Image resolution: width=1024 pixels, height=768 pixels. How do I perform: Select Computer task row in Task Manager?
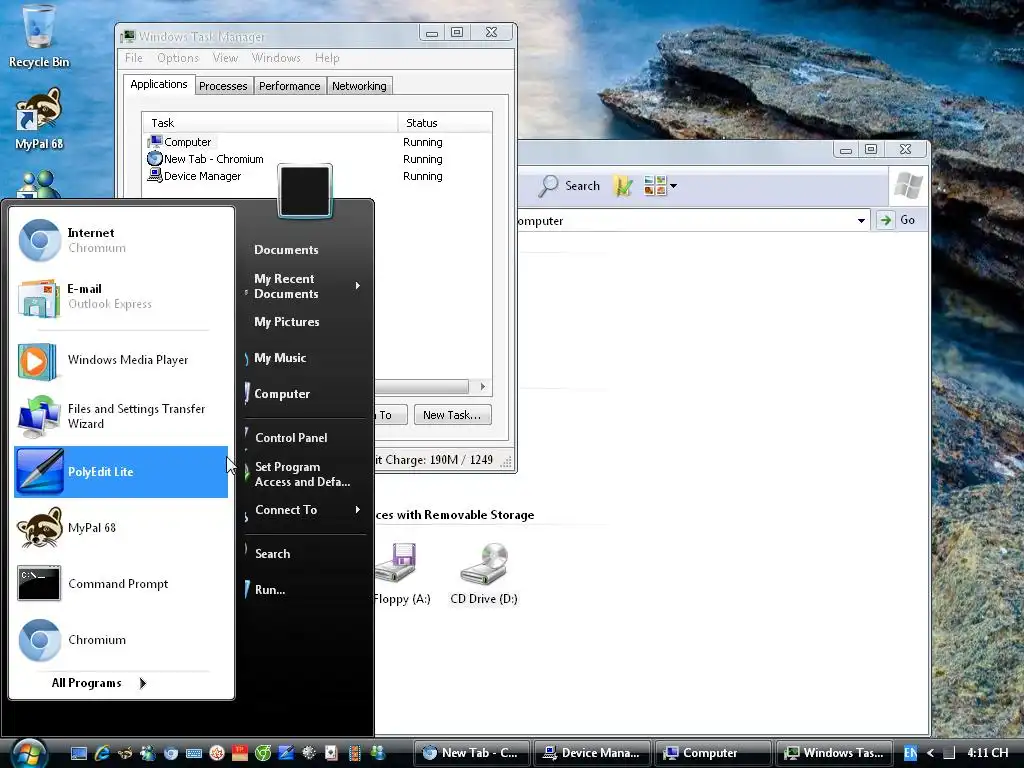[x=317, y=142]
